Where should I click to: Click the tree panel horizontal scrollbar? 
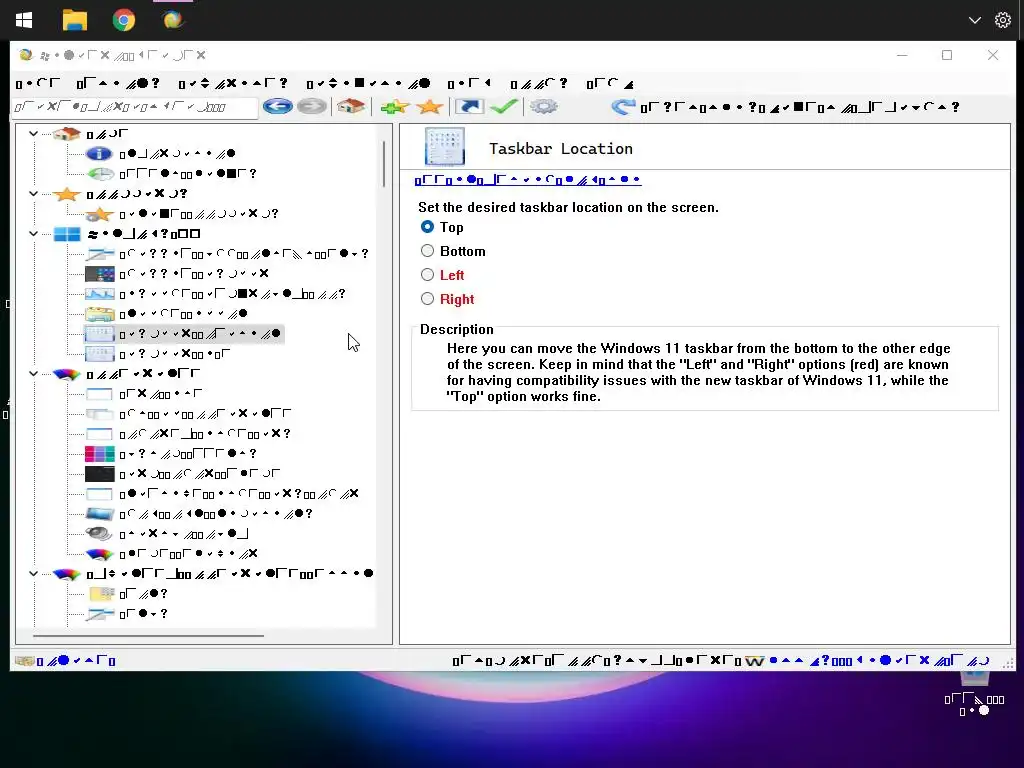pyautogui.click(x=148, y=635)
